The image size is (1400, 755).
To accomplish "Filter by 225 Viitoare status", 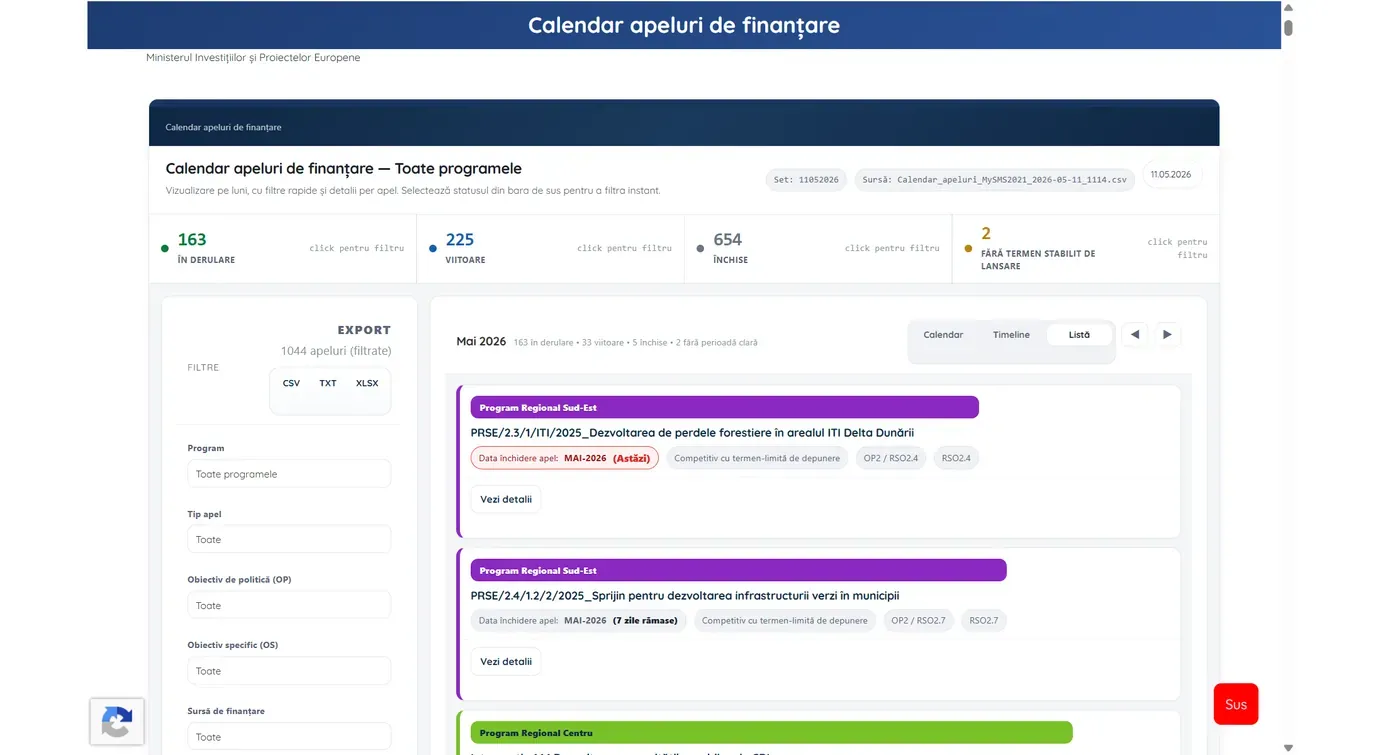I will click(x=550, y=248).
